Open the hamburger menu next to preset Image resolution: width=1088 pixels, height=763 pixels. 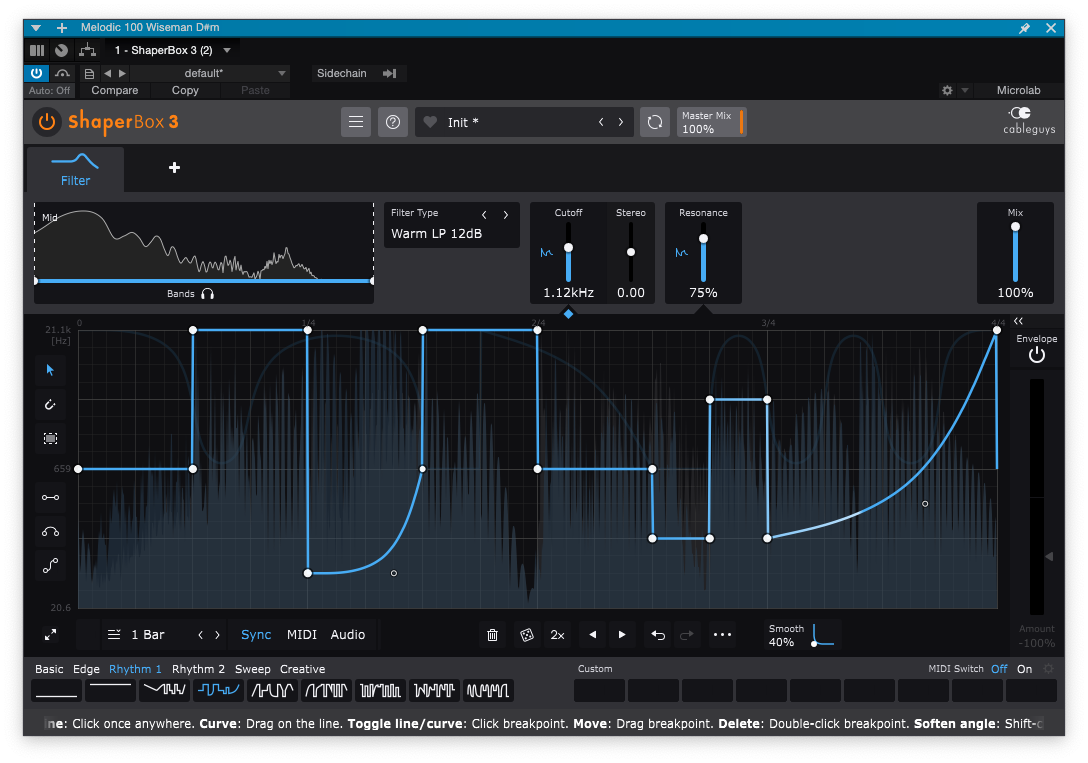tap(356, 122)
